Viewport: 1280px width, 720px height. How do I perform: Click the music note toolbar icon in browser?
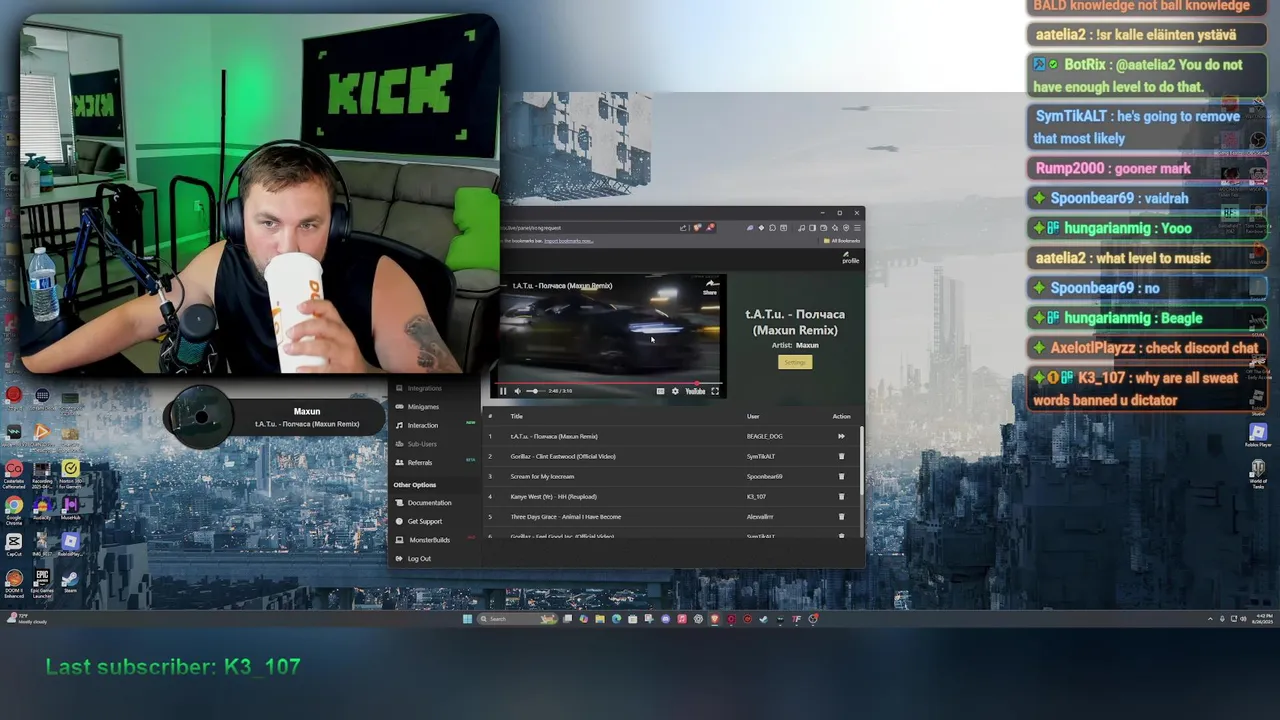[x=801, y=228]
